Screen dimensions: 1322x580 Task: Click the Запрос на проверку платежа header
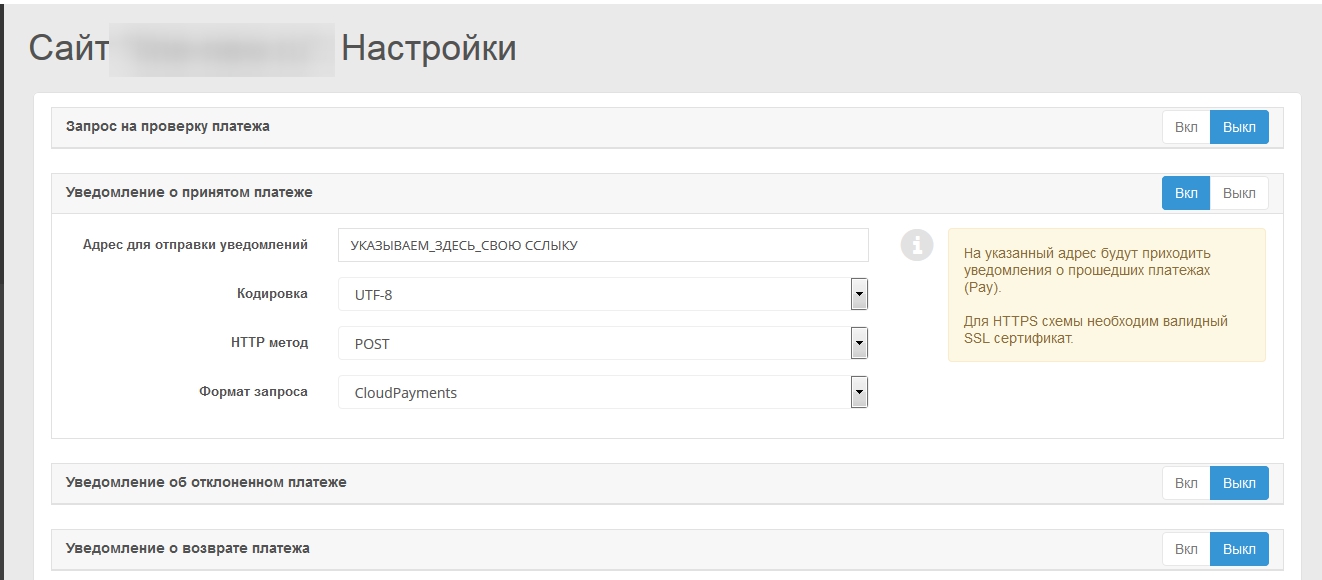(168, 127)
